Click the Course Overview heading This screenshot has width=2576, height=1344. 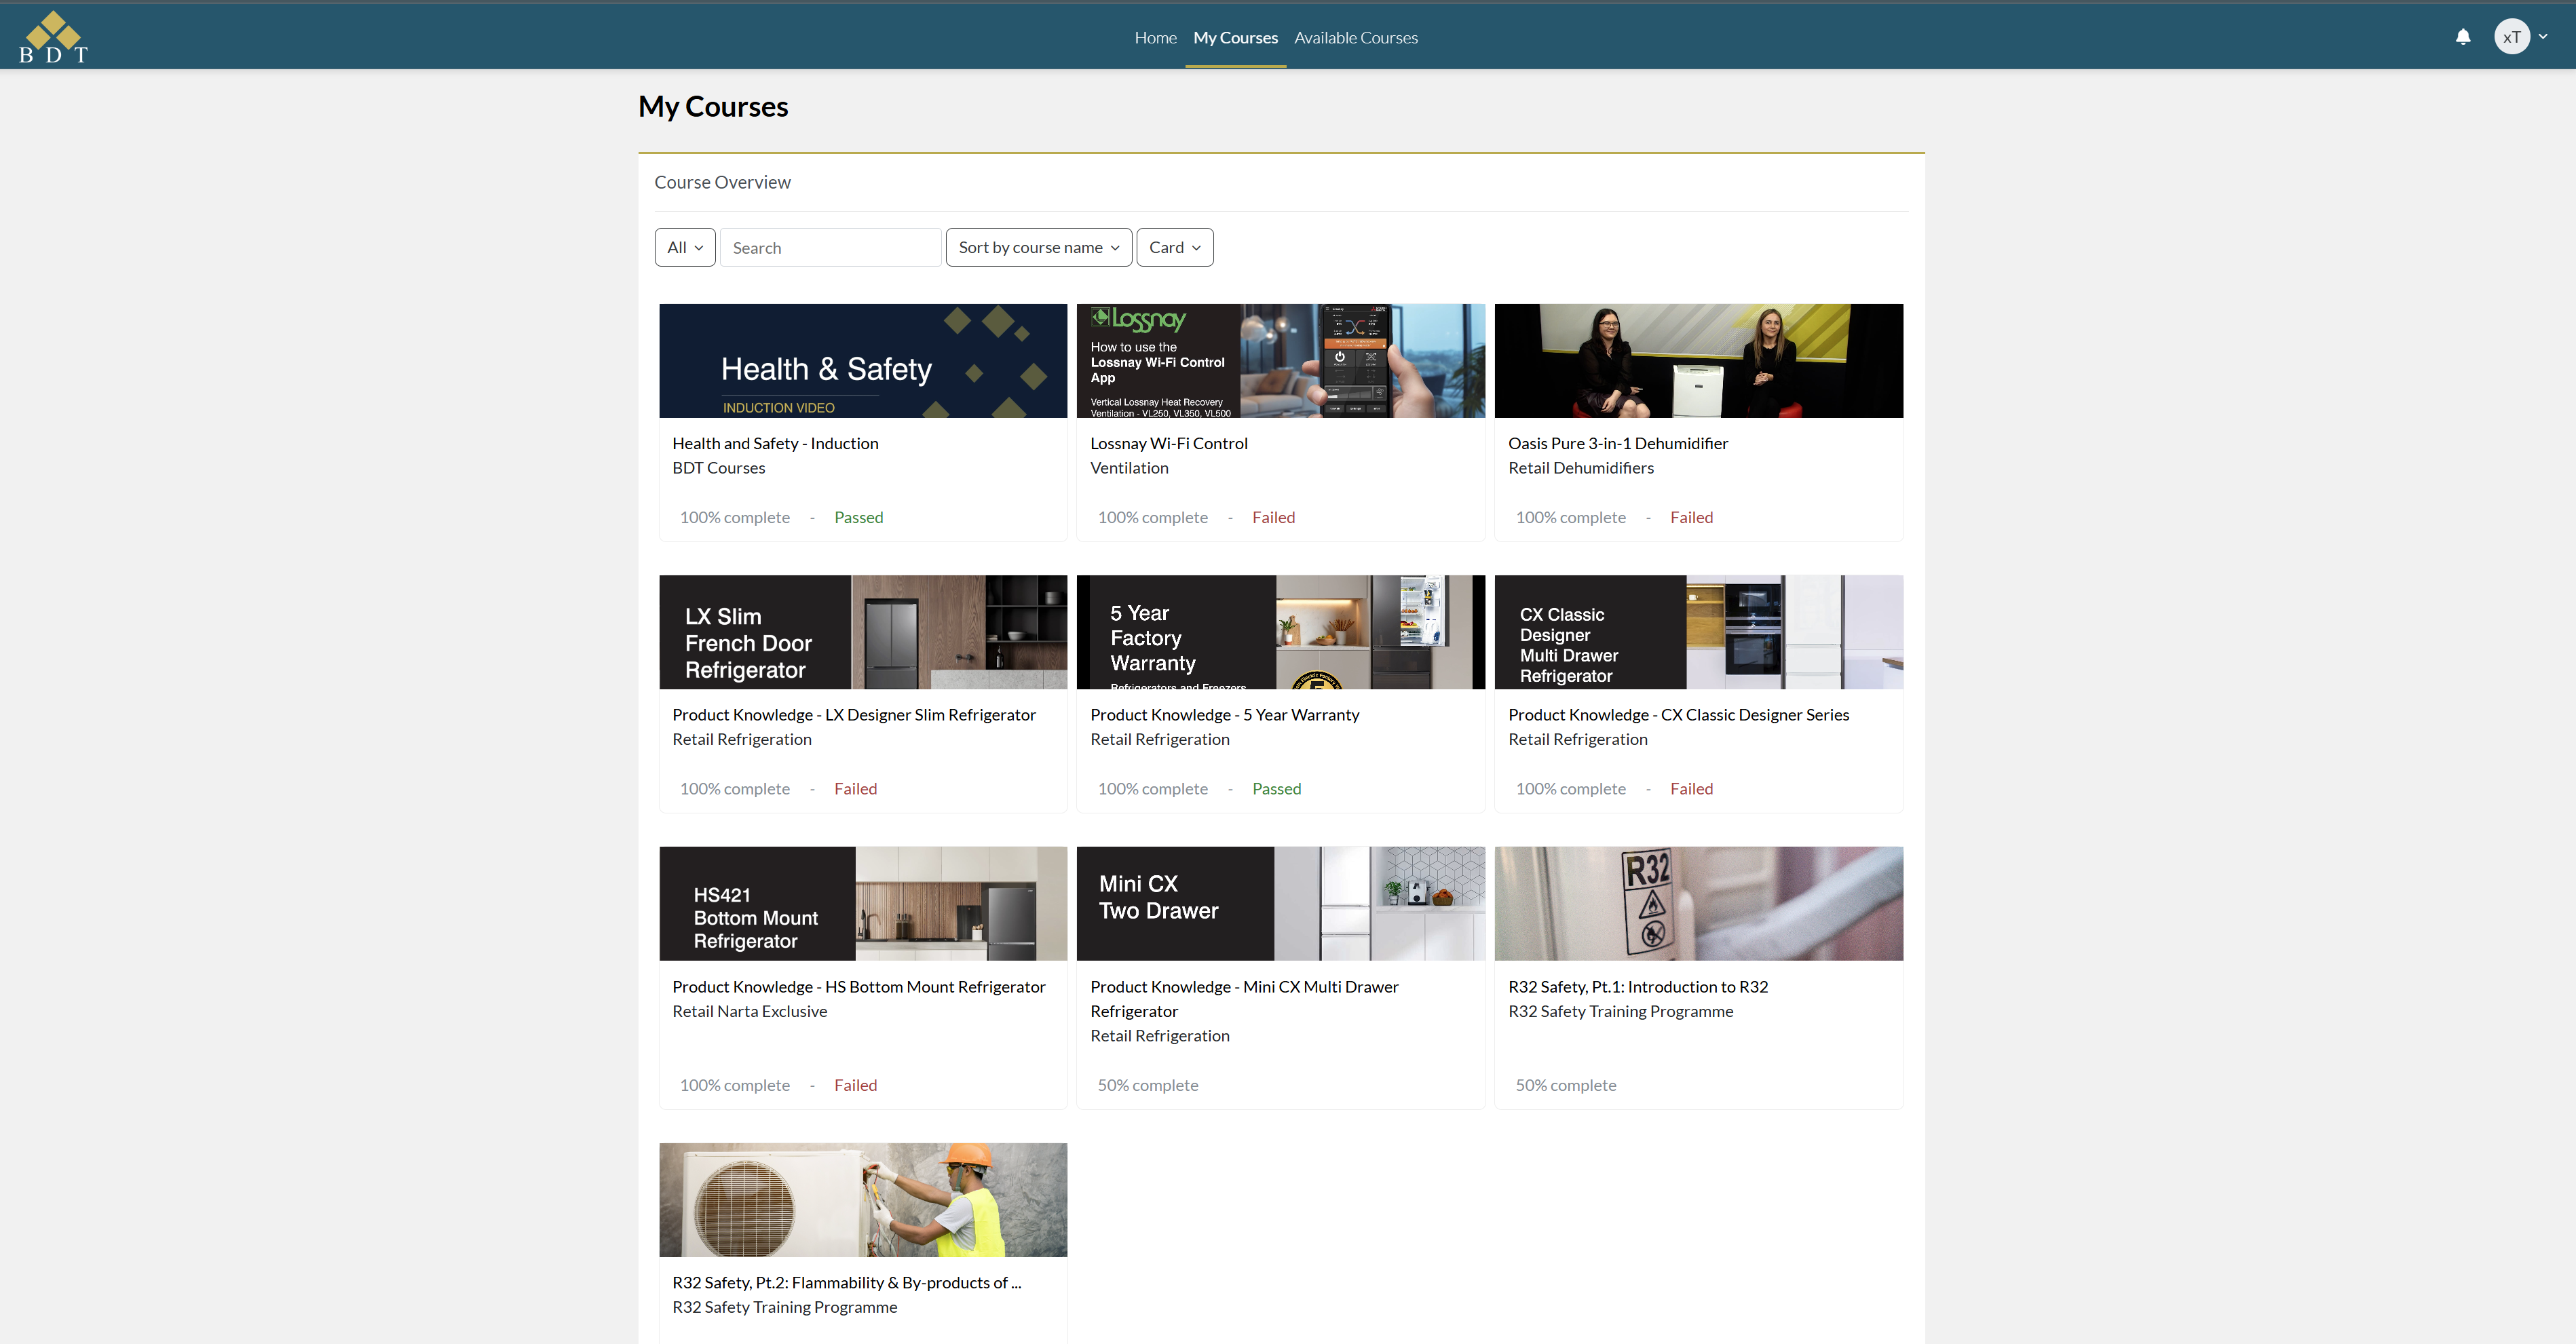722,183
